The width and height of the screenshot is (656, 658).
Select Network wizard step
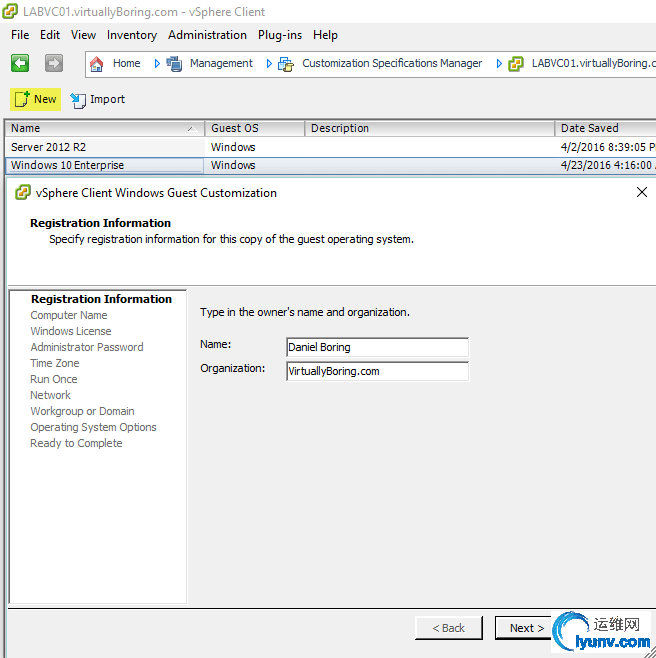click(x=50, y=394)
